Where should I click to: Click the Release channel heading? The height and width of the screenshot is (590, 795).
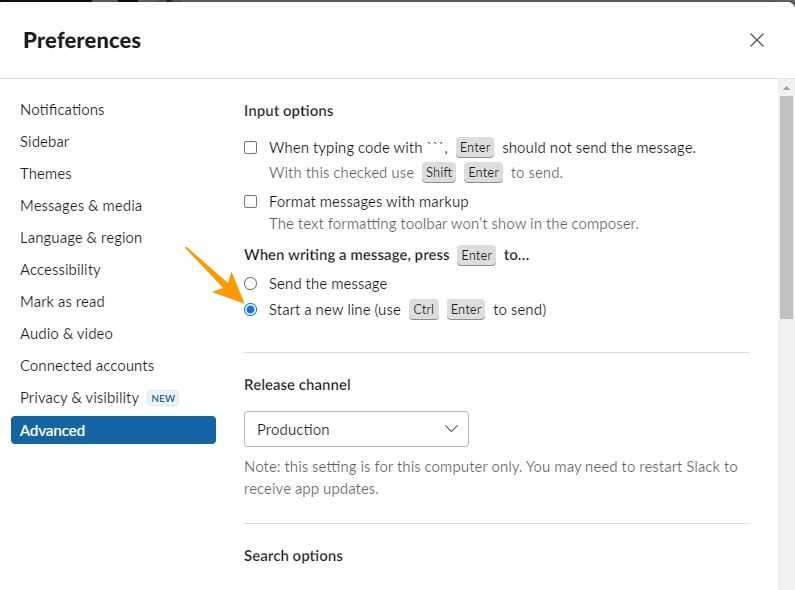click(x=297, y=385)
